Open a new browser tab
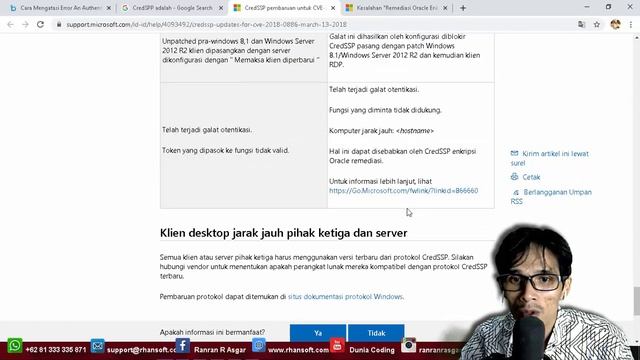Image resolution: width=640 pixels, height=360 pixels. tap(463, 8)
